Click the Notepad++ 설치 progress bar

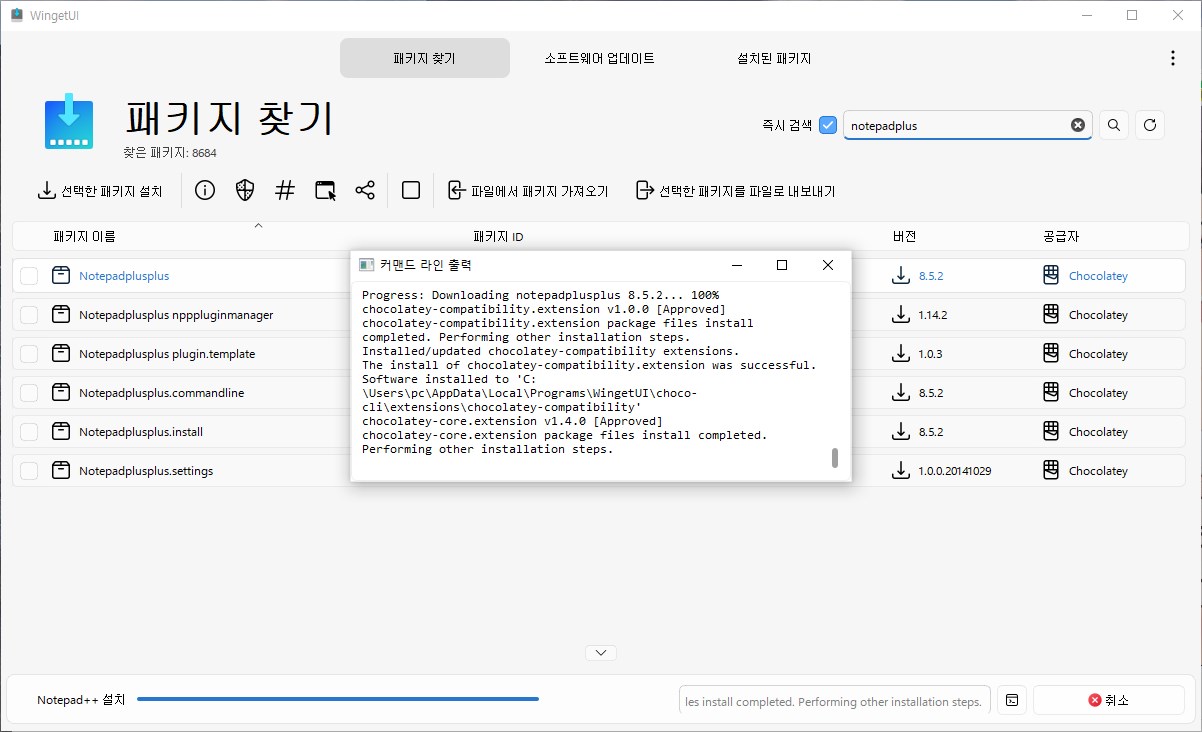[x=338, y=699]
